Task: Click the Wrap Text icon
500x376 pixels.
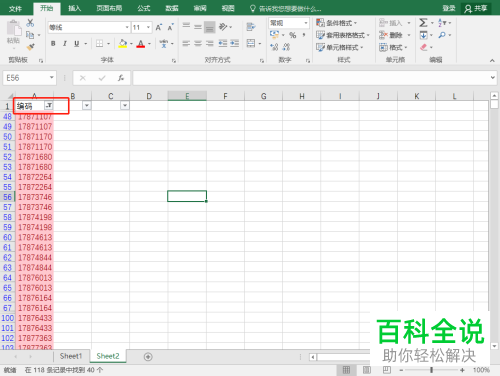Action: coord(251,27)
